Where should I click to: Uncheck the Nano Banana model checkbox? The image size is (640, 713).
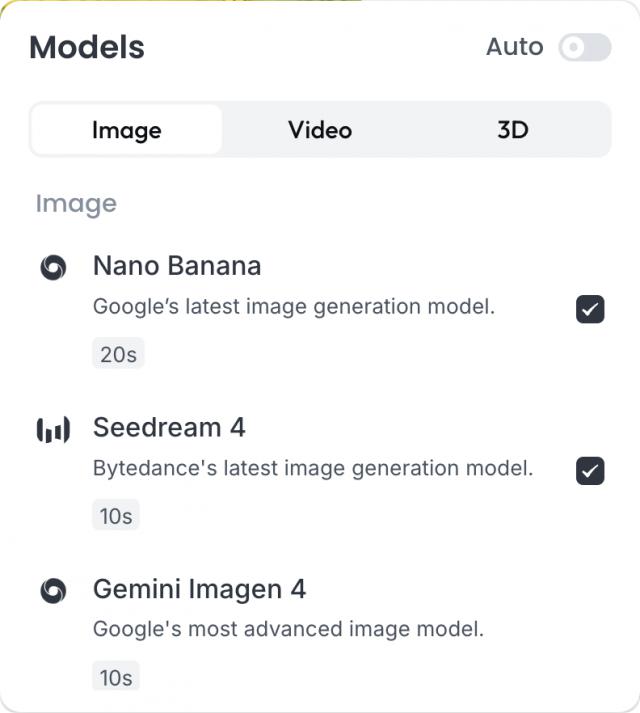point(590,310)
